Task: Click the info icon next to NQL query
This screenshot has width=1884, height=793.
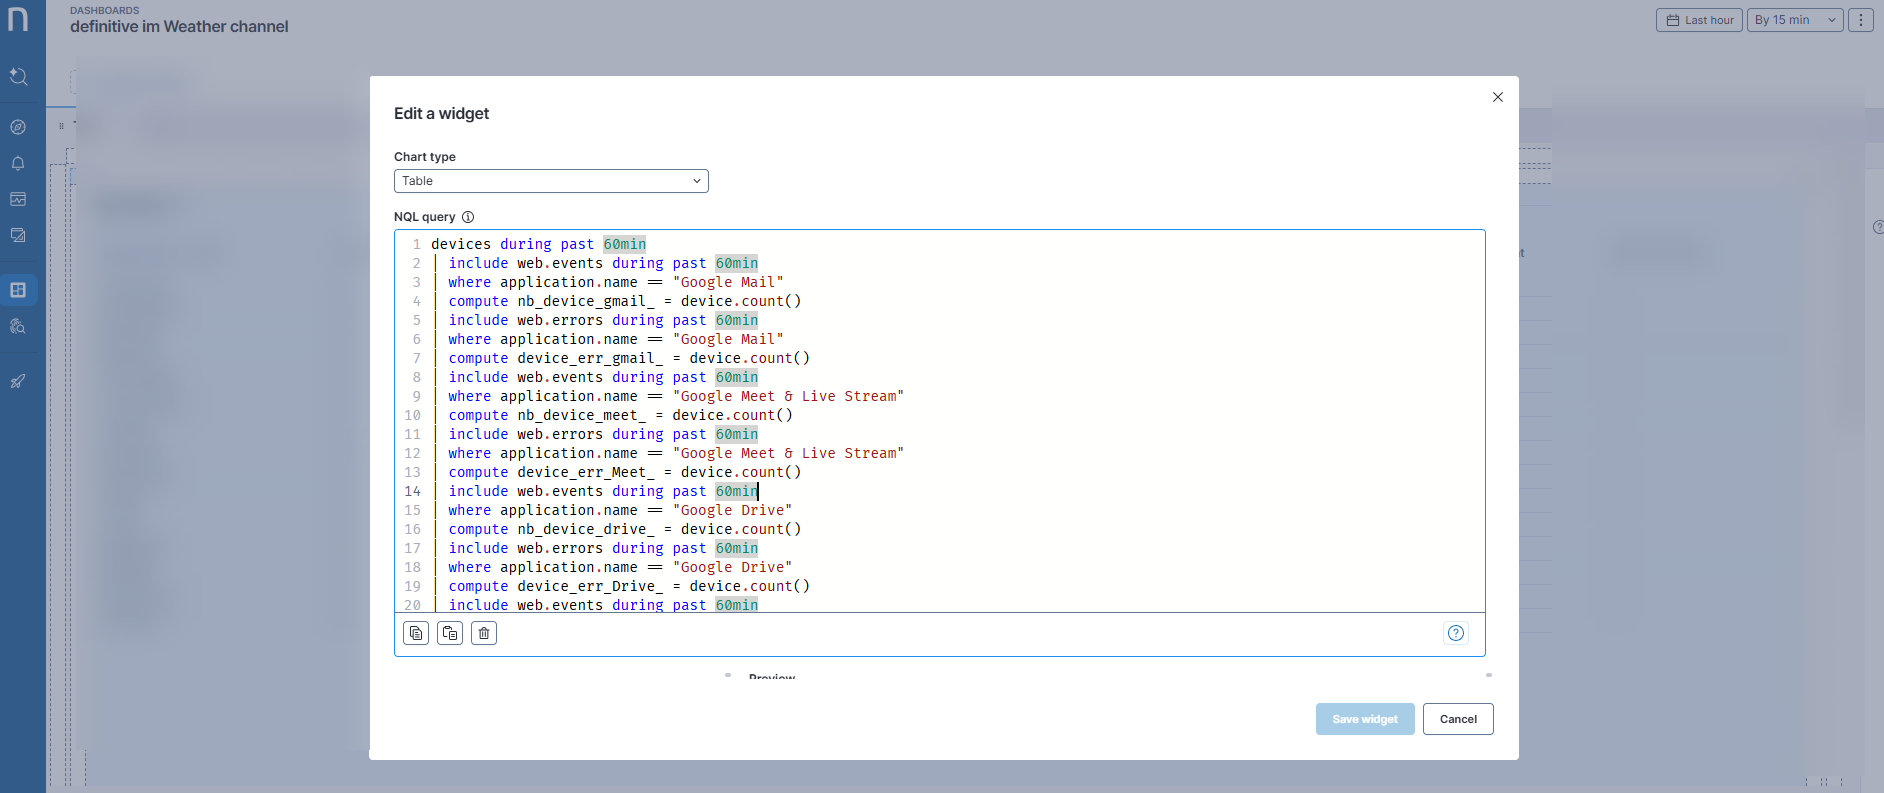Action: pos(468,217)
